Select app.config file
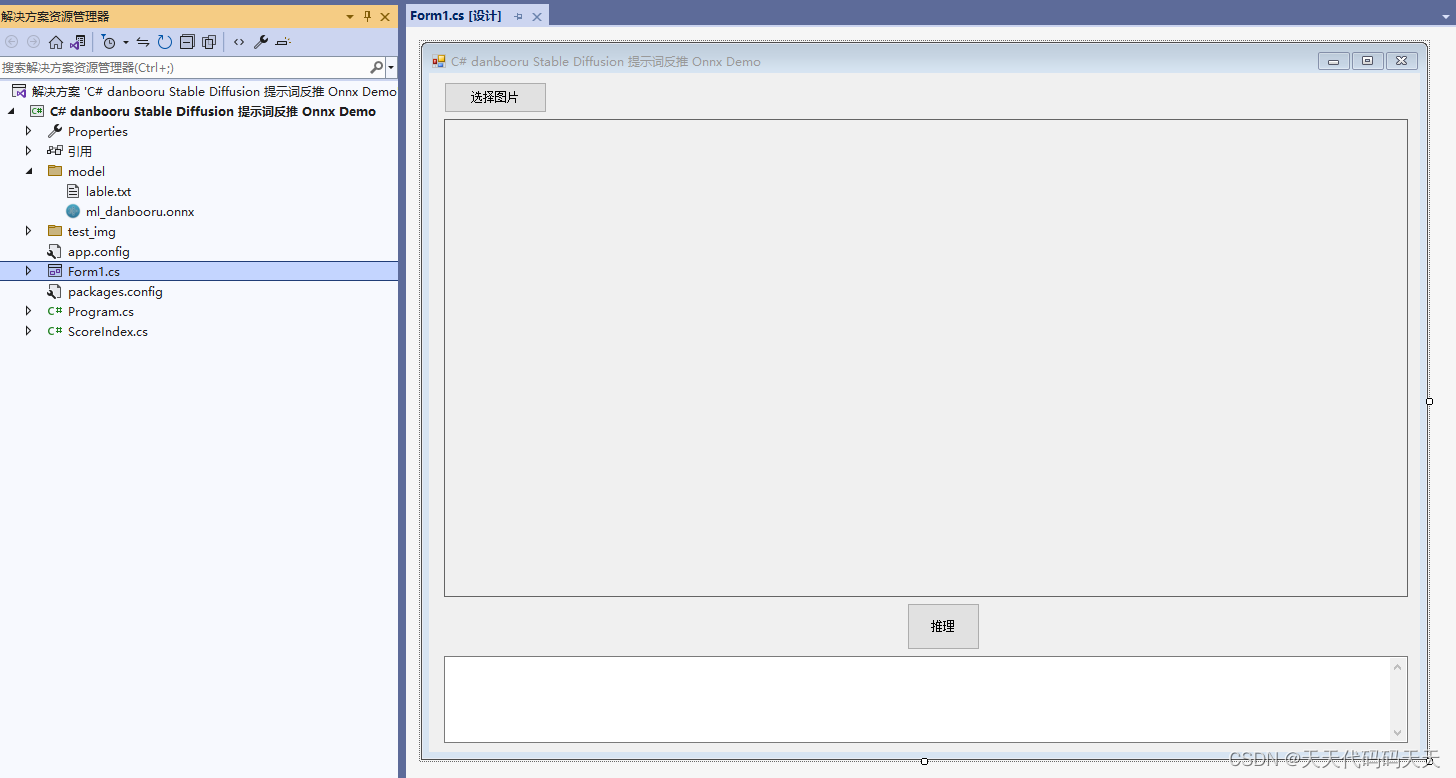This screenshot has width=1456, height=778. (99, 251)
